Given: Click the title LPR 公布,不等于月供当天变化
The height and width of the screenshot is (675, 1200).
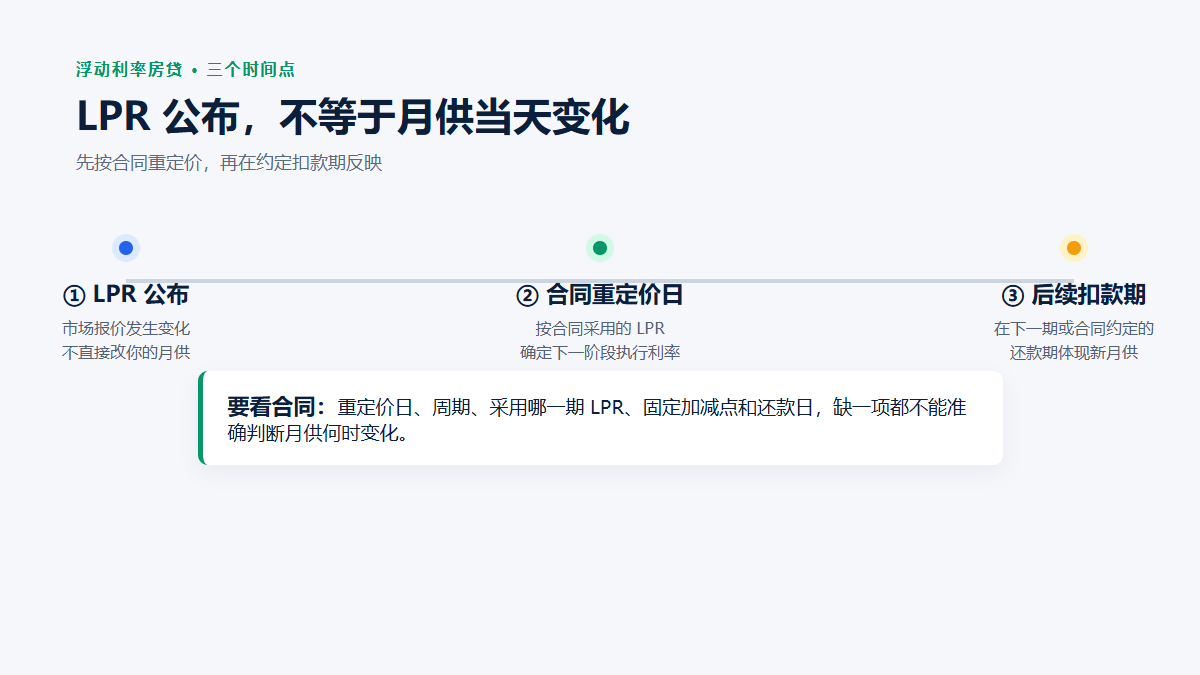Looking at the screenshot, I should point(353,117).
